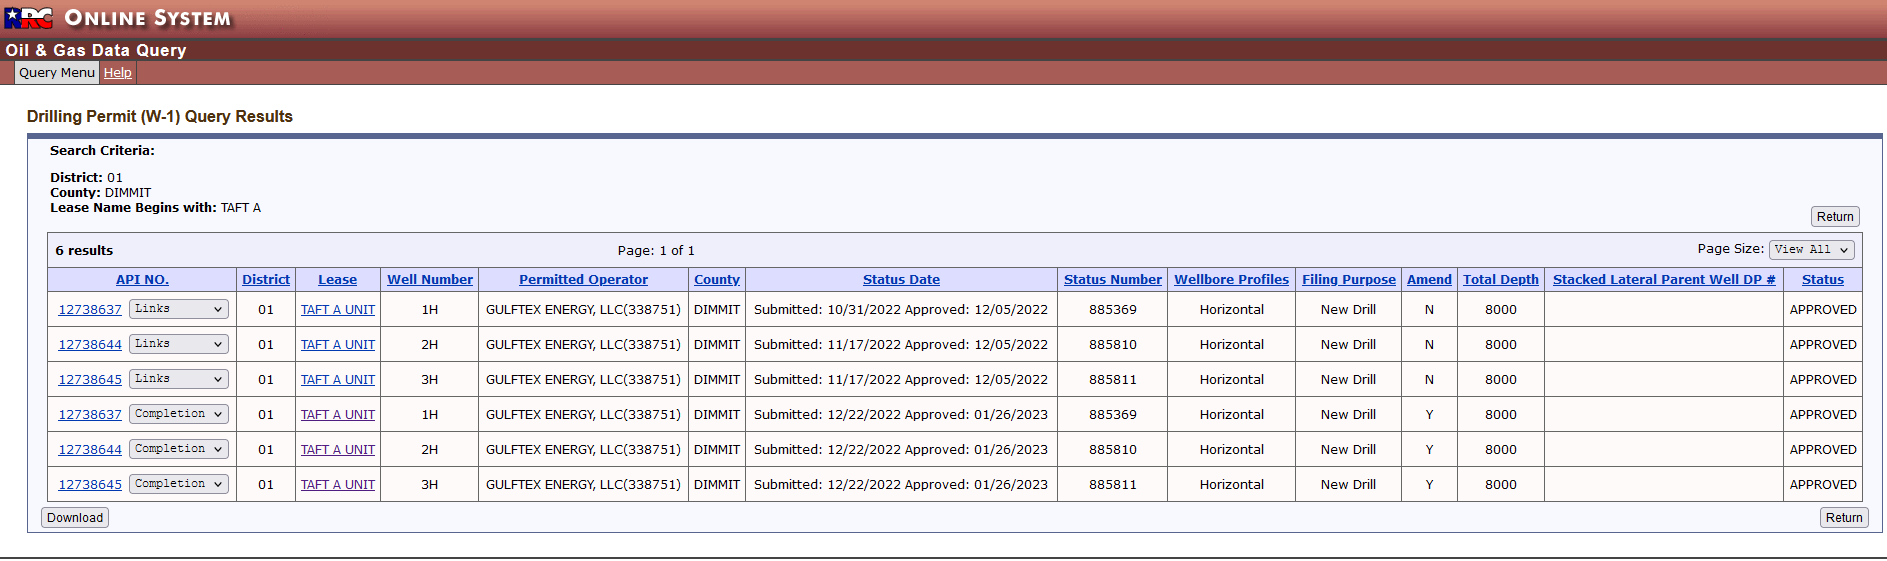Click the RRC Online System logo
Viewport: 1887px width, 561px height.
click(x=118, y=18)
